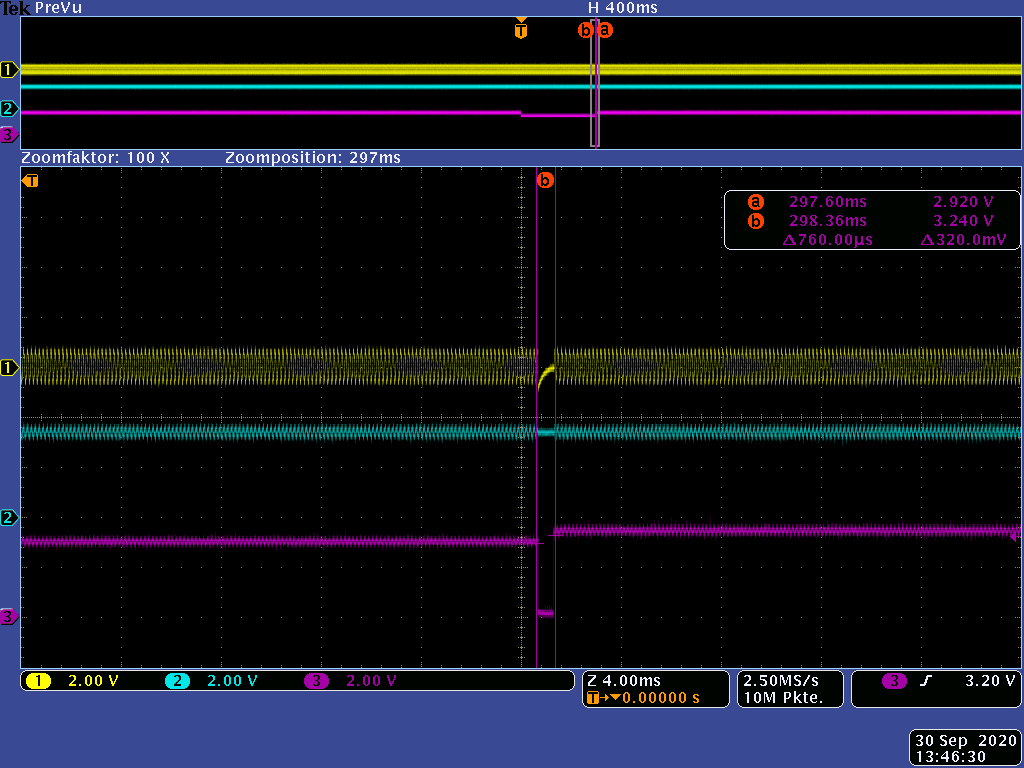1024x768 pixels.
Task: Click channel 3 magenta marker in zoom view
Action: [8, 616]
